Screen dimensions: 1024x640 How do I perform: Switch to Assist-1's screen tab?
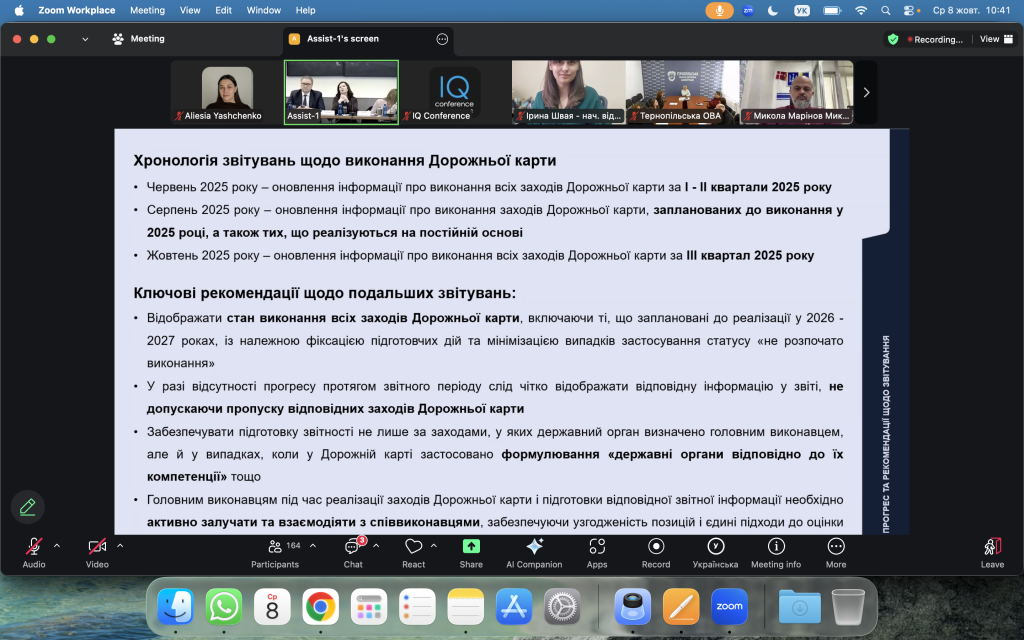343,39
